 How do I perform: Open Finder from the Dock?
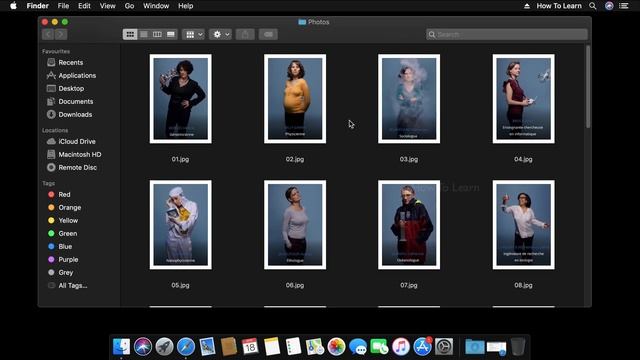[121, 347]
